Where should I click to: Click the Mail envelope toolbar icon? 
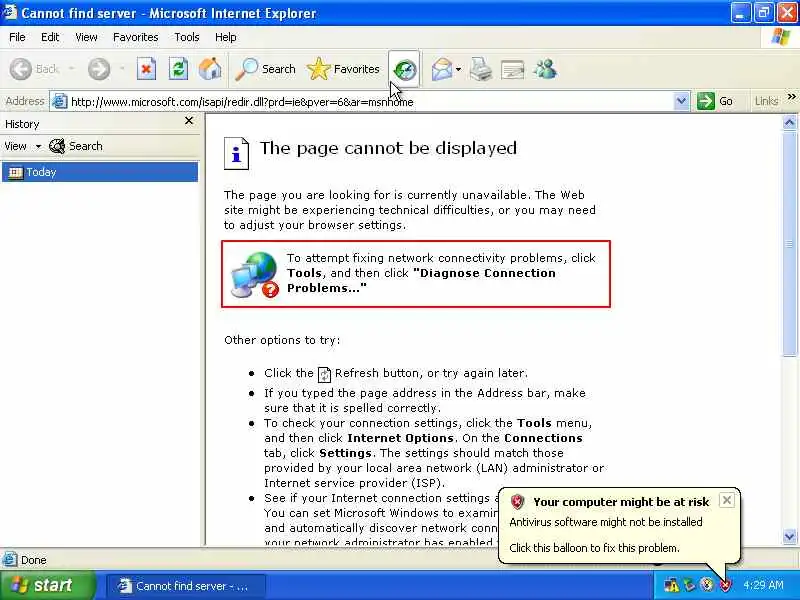tap(442, 69)
